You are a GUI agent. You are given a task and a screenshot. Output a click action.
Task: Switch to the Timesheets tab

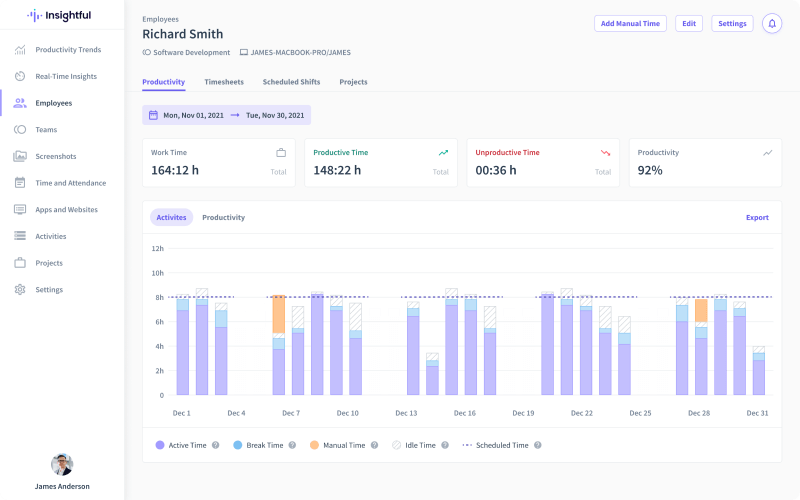tap(224, 82)
